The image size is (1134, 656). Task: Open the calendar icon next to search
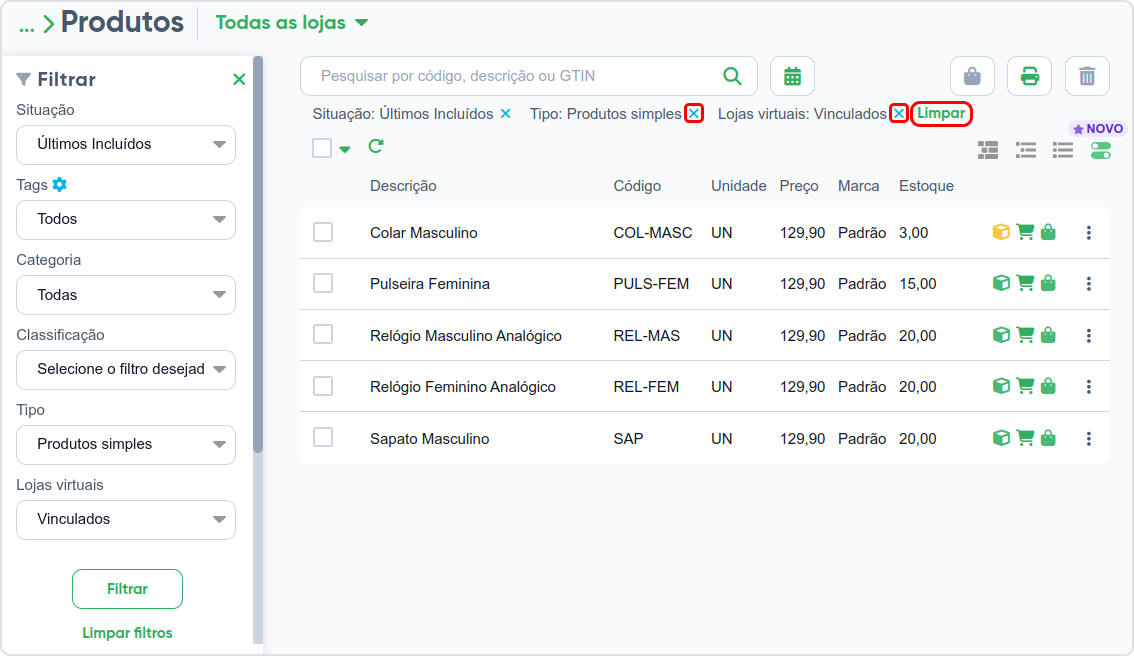pyautogui.click(x=792, y=76)
